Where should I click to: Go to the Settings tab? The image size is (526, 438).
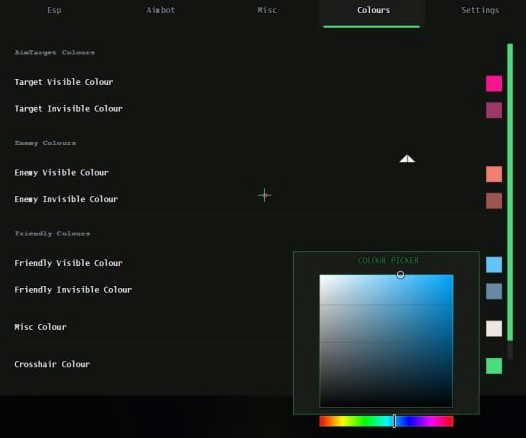click(x=480, y=10)
